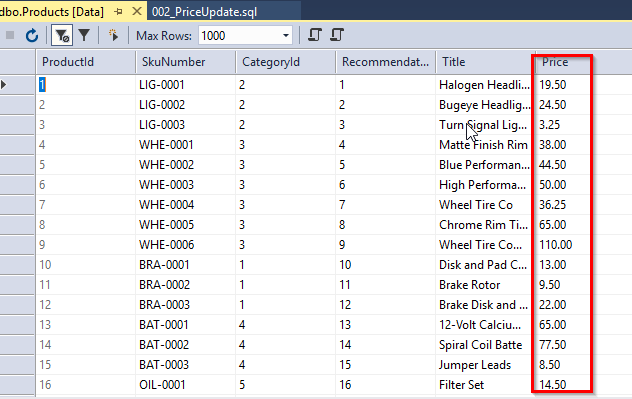Viewport: 632px width, 399px height.
Task: Click the Spiral Coil Batte title cell
Action: [x=485, y=345]
